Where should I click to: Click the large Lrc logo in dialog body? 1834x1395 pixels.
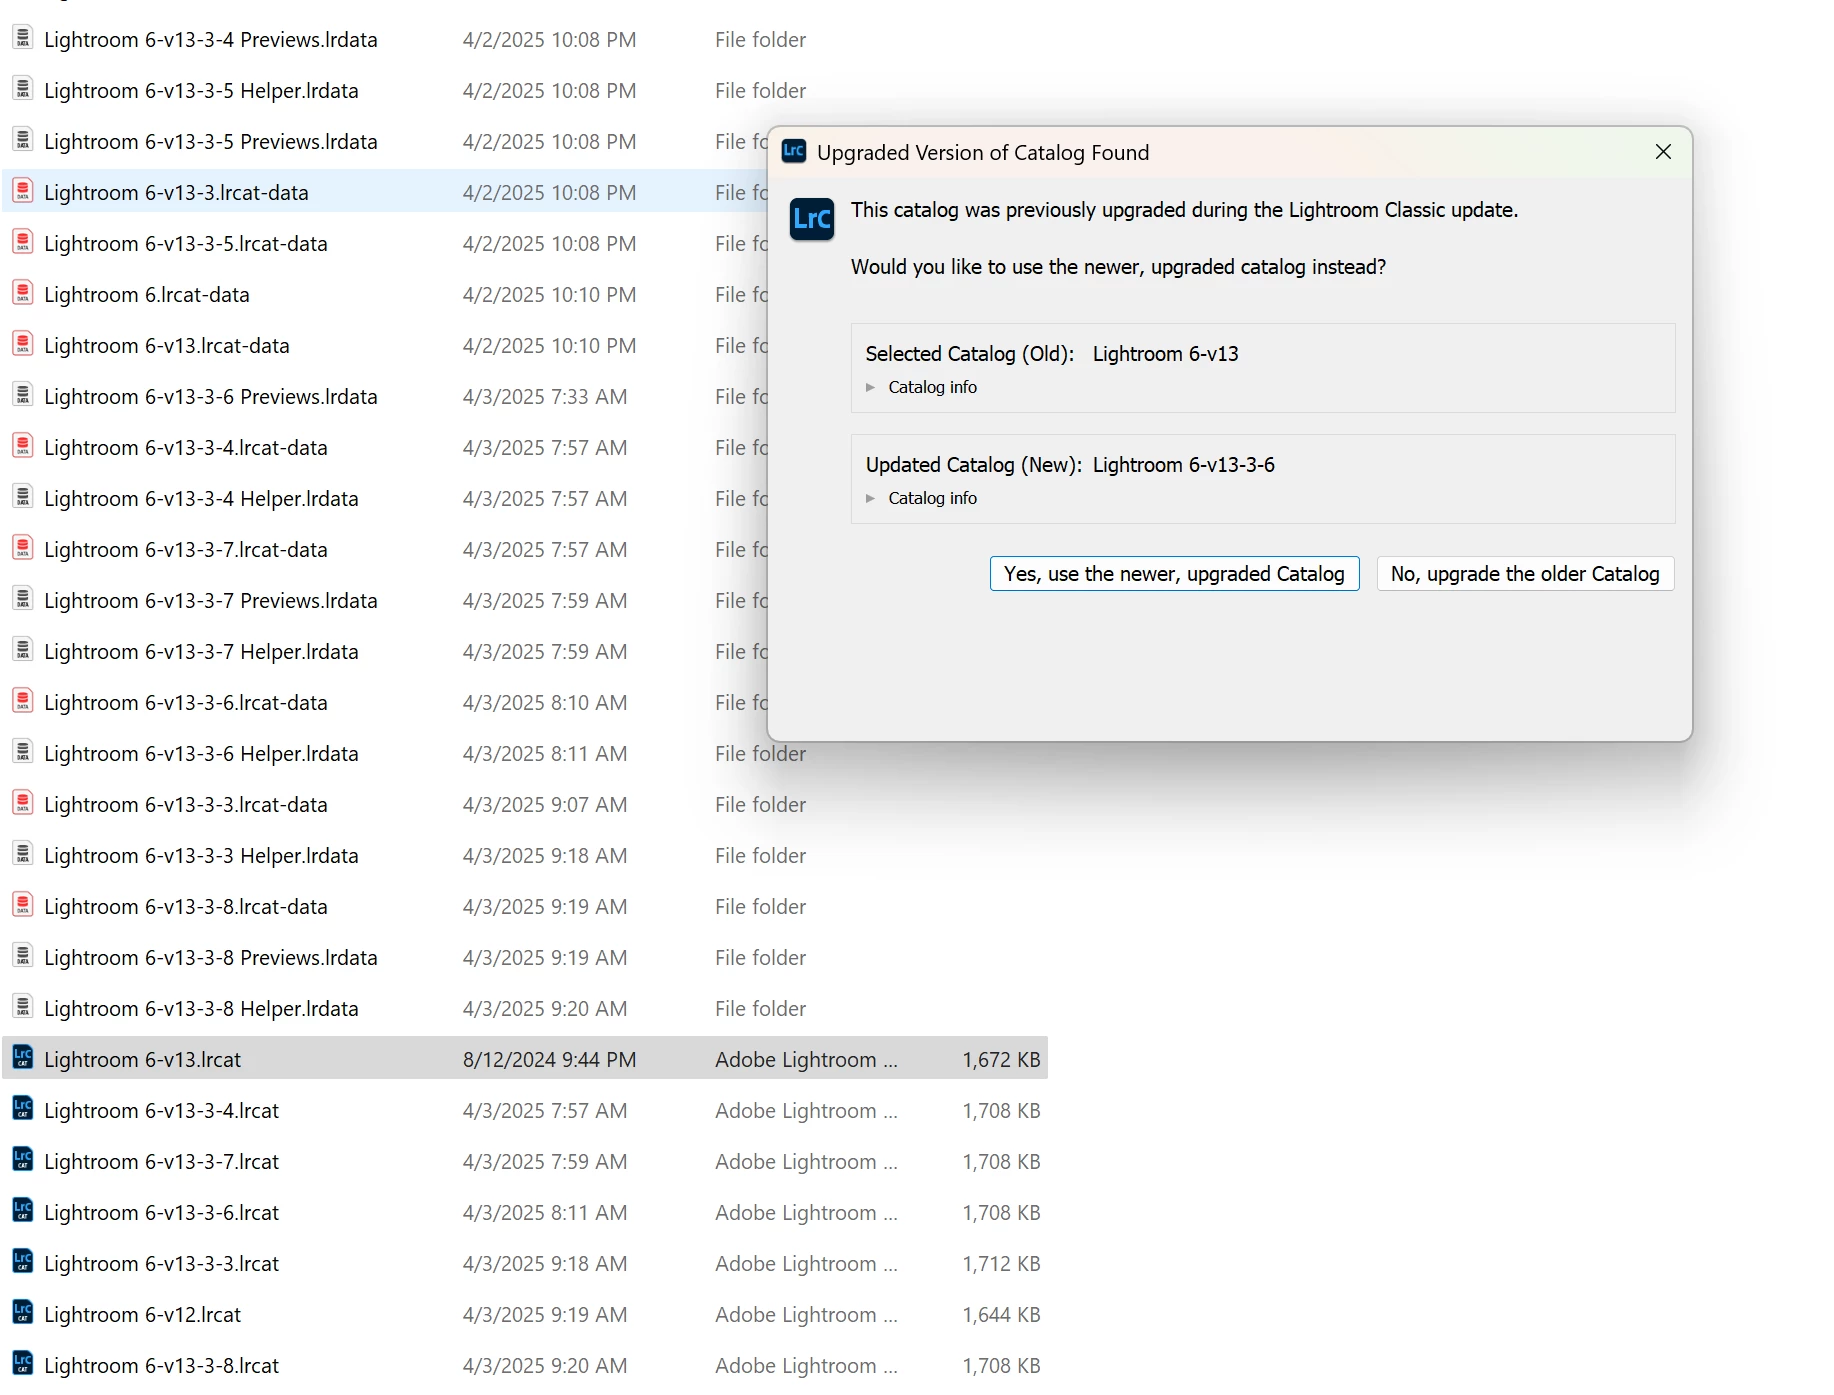pyautogui.click(x=812, y=219)
